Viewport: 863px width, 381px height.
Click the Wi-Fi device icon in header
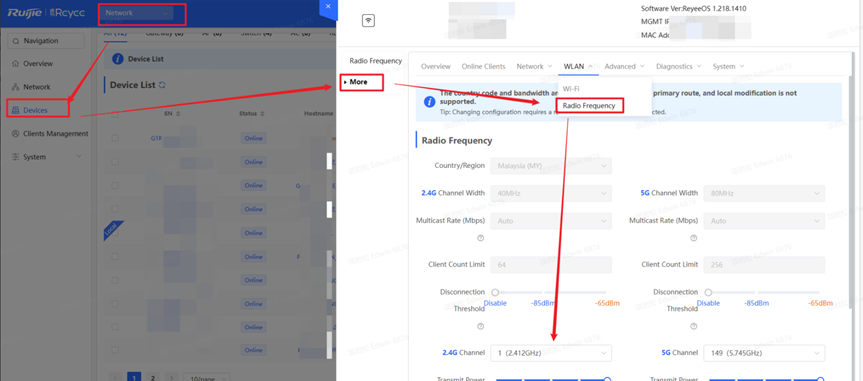pyautogui.click(x=368, y=21)
